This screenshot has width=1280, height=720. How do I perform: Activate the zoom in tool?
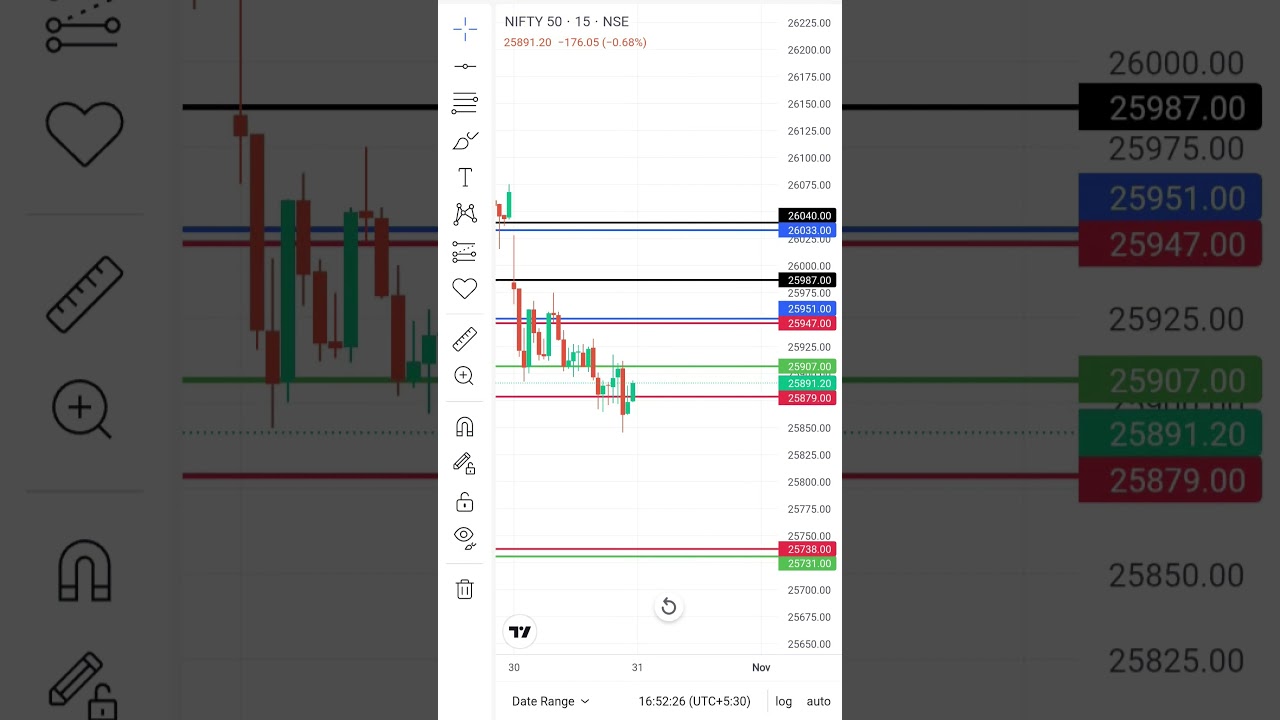click(465, 376)
